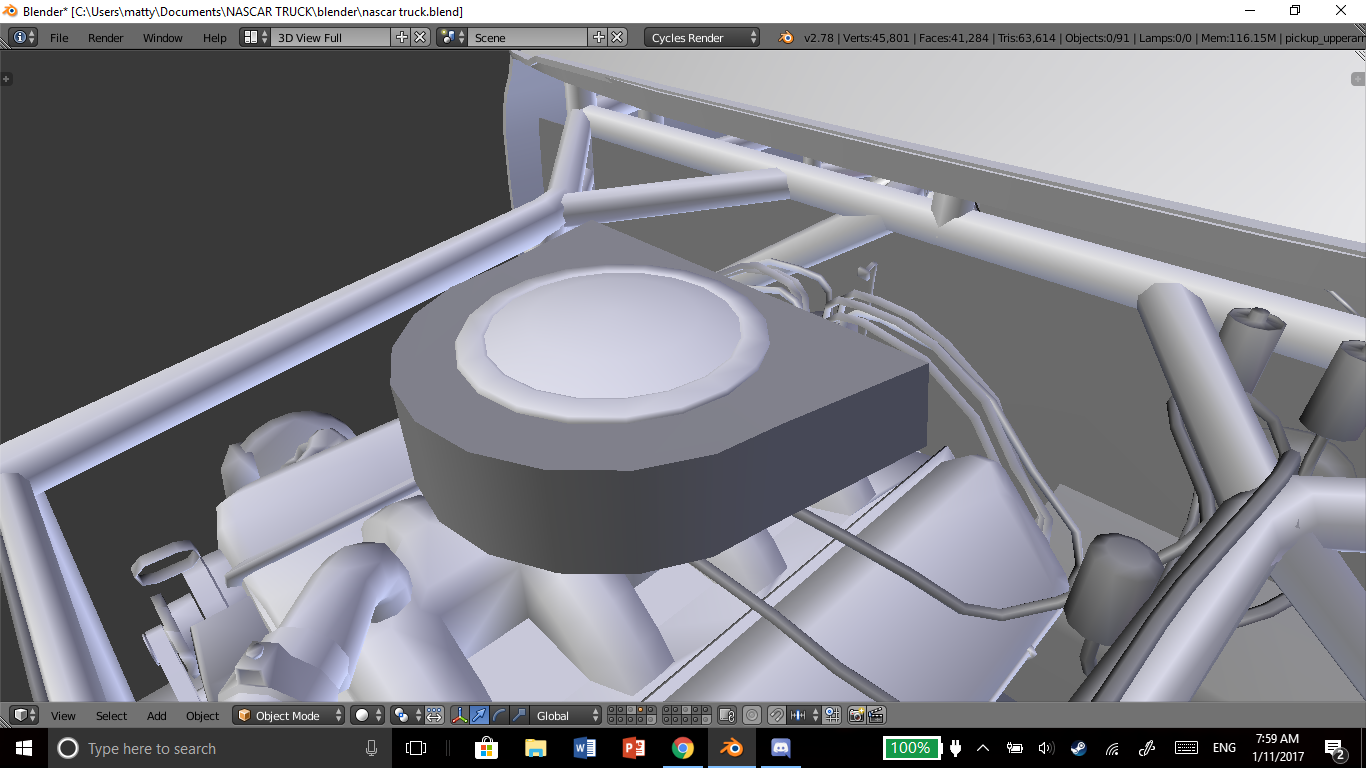Viewport: 1366px width, 768px height.
Task: Open the Object Mode dropdown
Action: [x=289, y=715]
